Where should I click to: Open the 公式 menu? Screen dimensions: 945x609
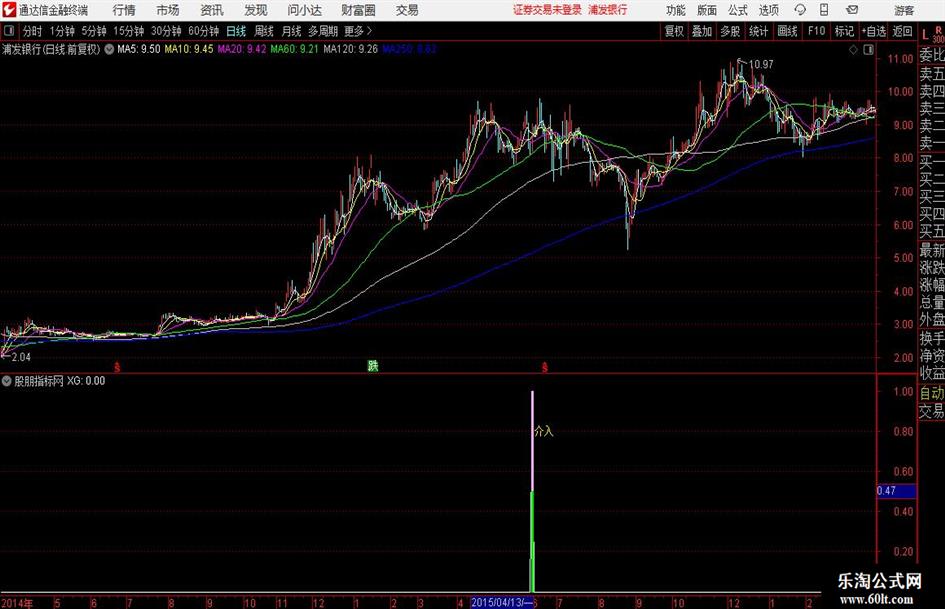(737, 10)
